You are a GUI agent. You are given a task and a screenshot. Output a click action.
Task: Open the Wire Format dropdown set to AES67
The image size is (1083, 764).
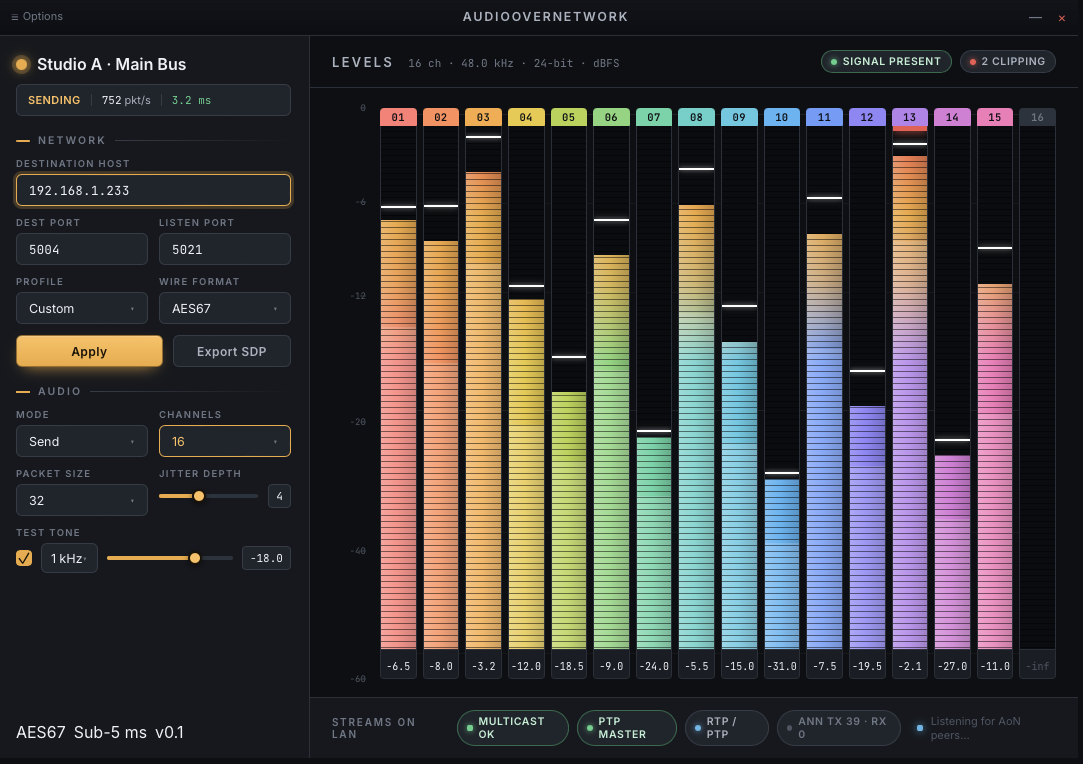point(224,308)
